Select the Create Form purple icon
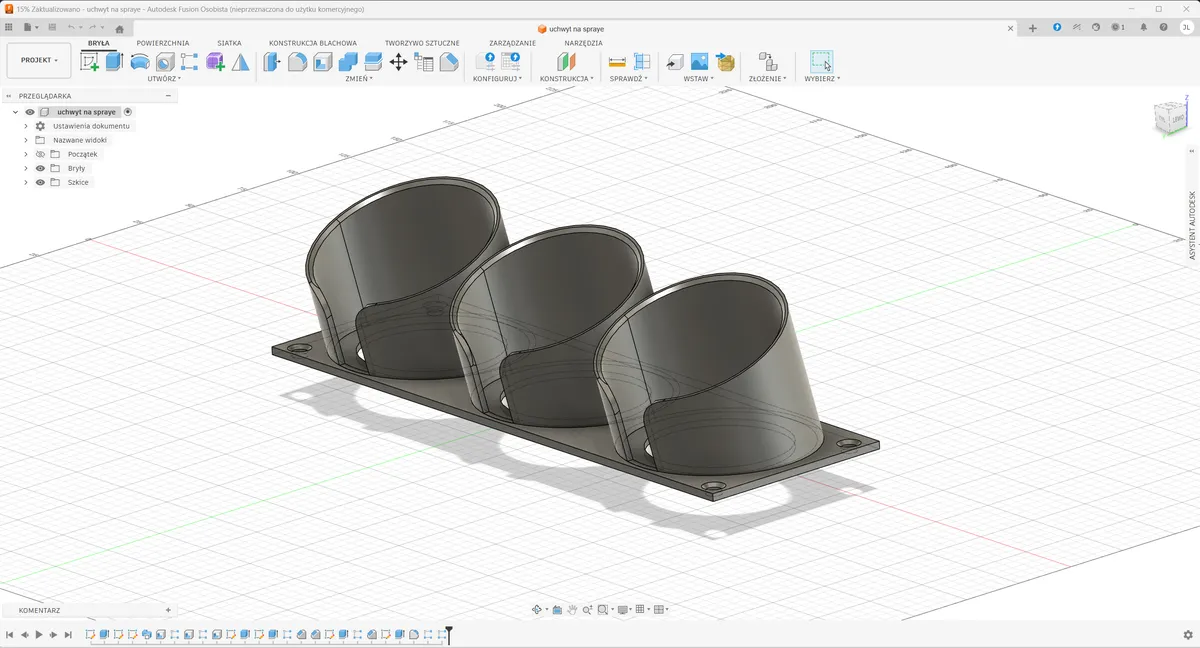This screenshot has height=648, width=1200. click(215, 62)
